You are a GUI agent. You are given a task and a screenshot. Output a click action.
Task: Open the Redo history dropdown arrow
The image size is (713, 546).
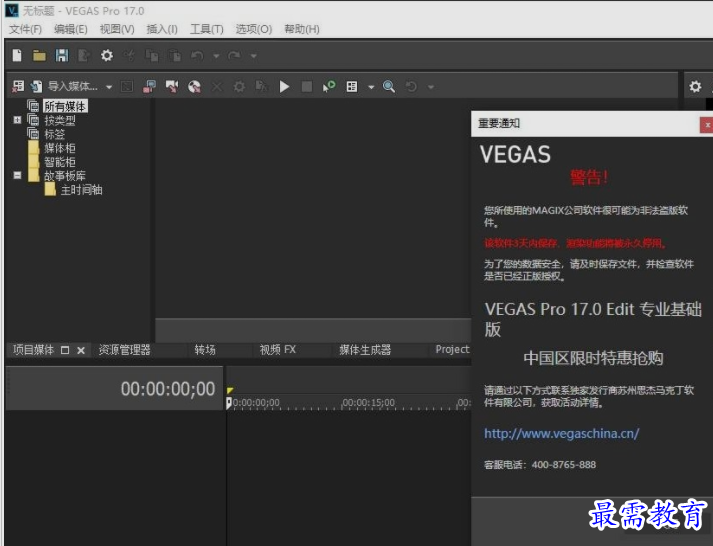[x=254, y=56]
